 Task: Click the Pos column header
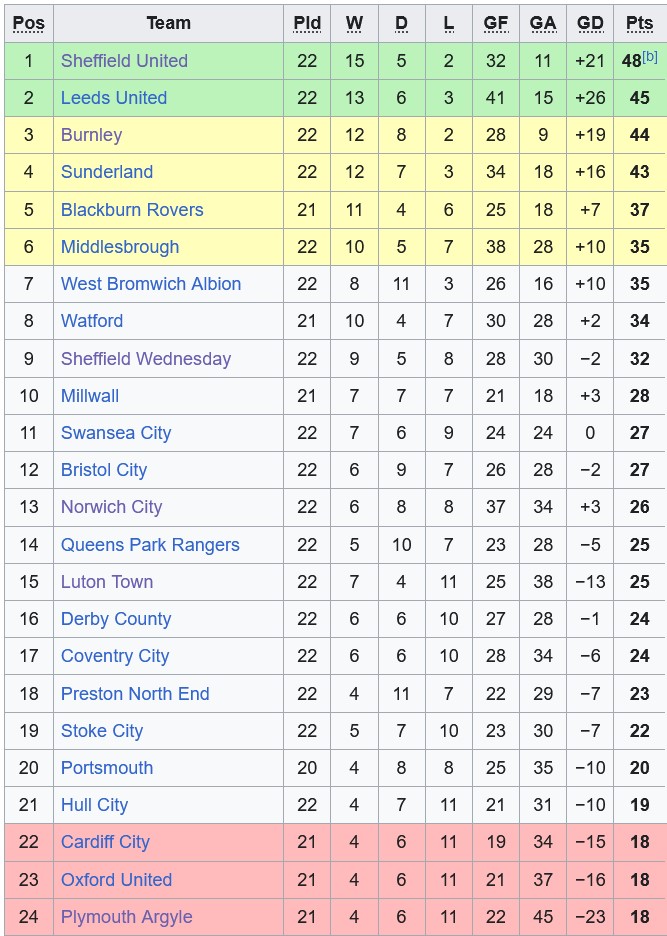(29, 23)
